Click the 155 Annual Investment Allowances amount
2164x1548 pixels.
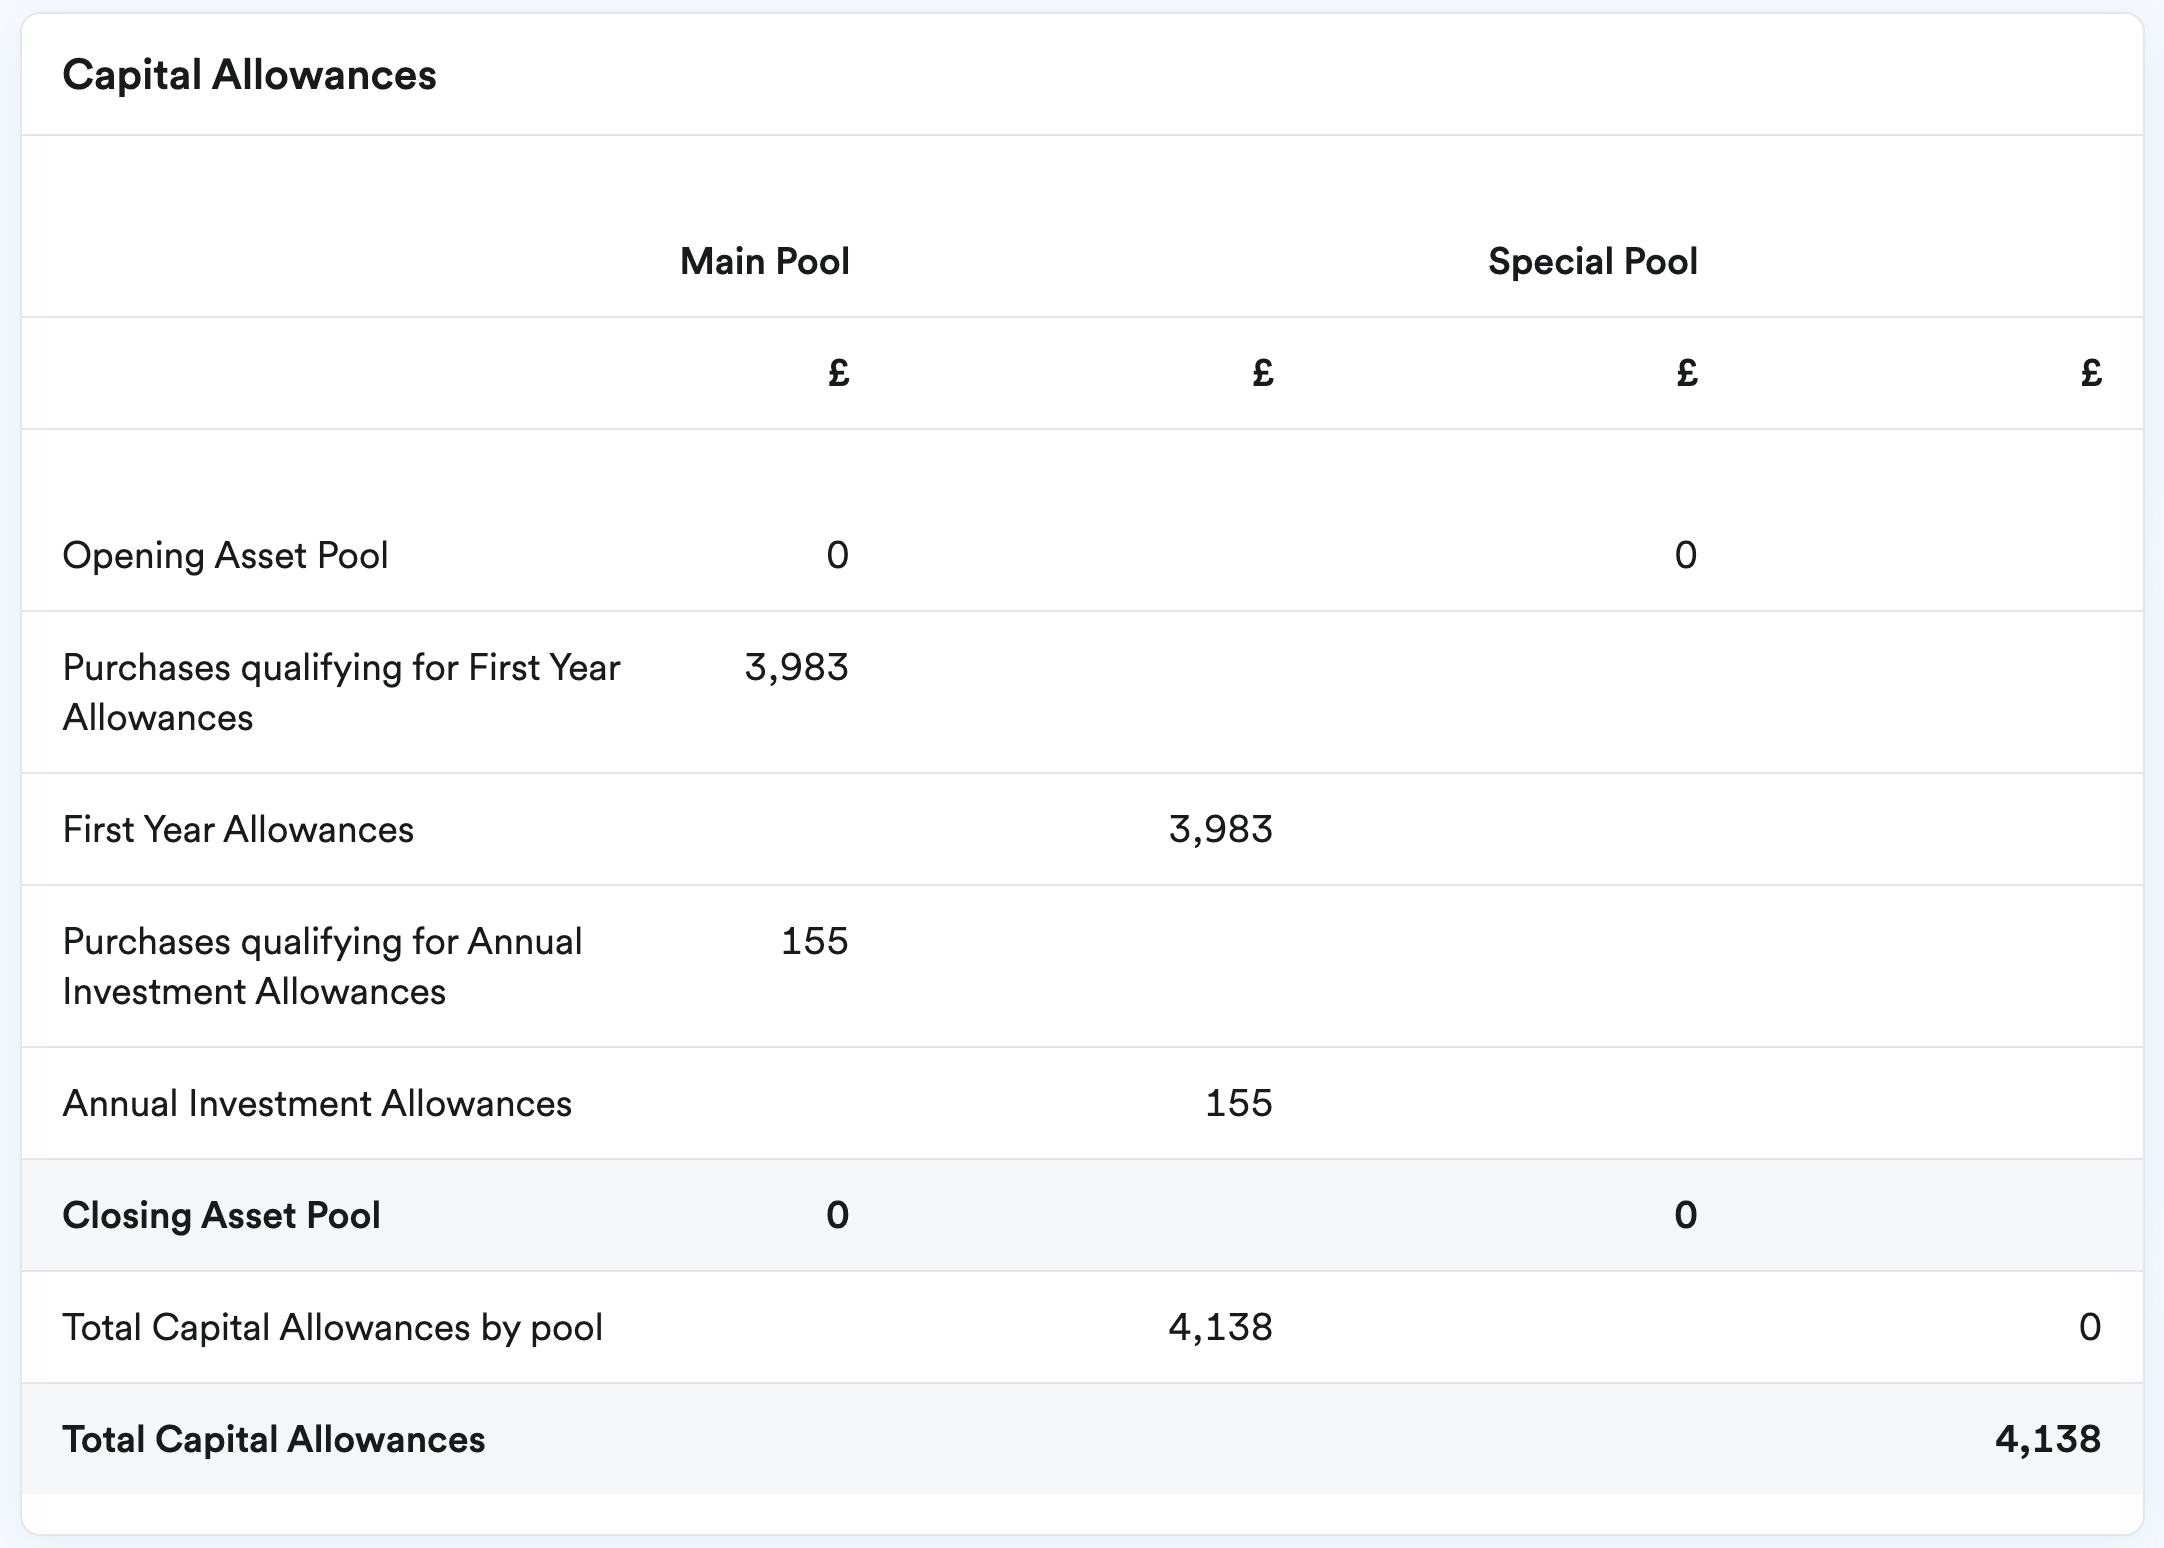click(1238, 1104)
